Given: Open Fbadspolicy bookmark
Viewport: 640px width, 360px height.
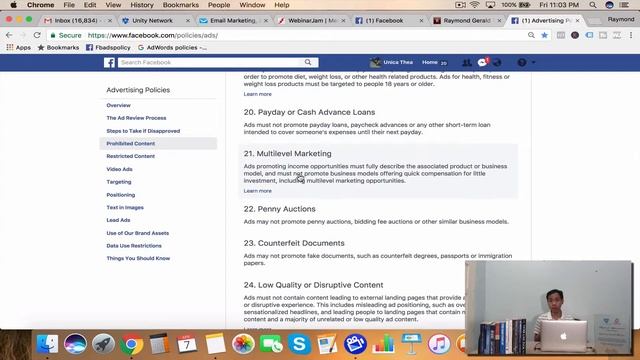Looking at the screenshot, I should tap(108, 47).
